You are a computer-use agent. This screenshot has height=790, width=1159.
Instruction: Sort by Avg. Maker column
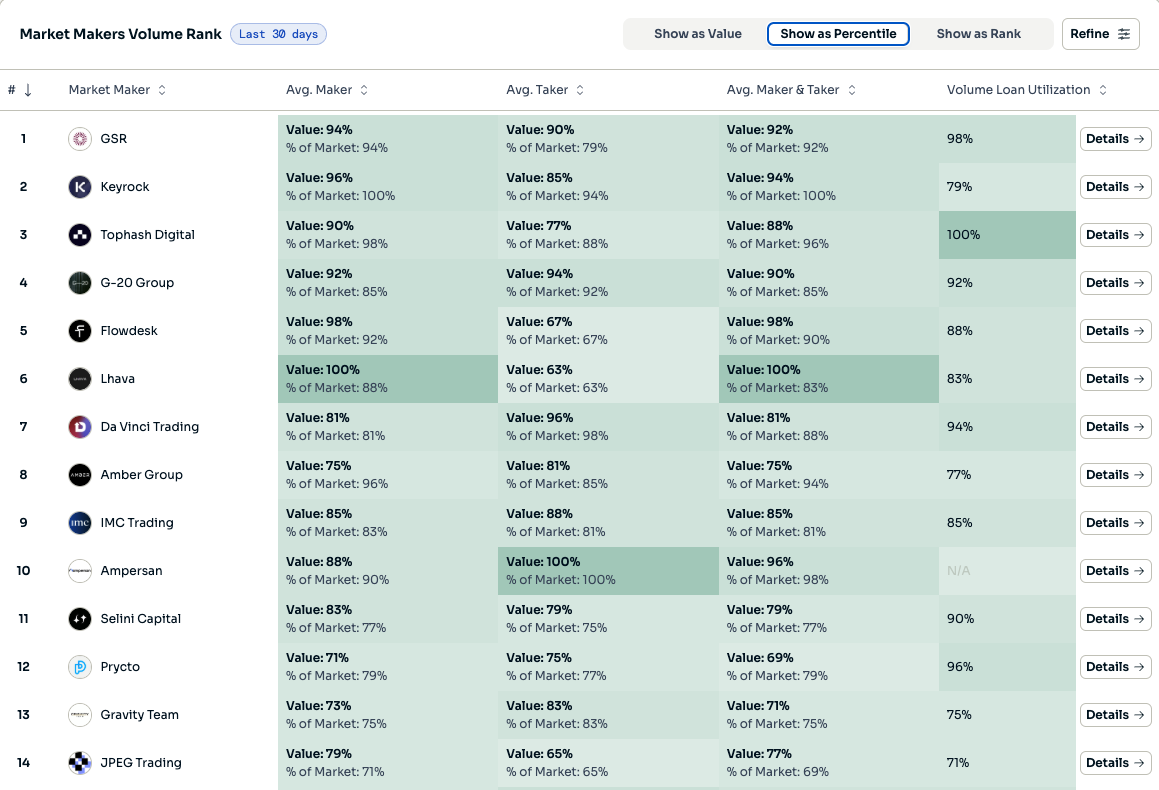[327, 90]
